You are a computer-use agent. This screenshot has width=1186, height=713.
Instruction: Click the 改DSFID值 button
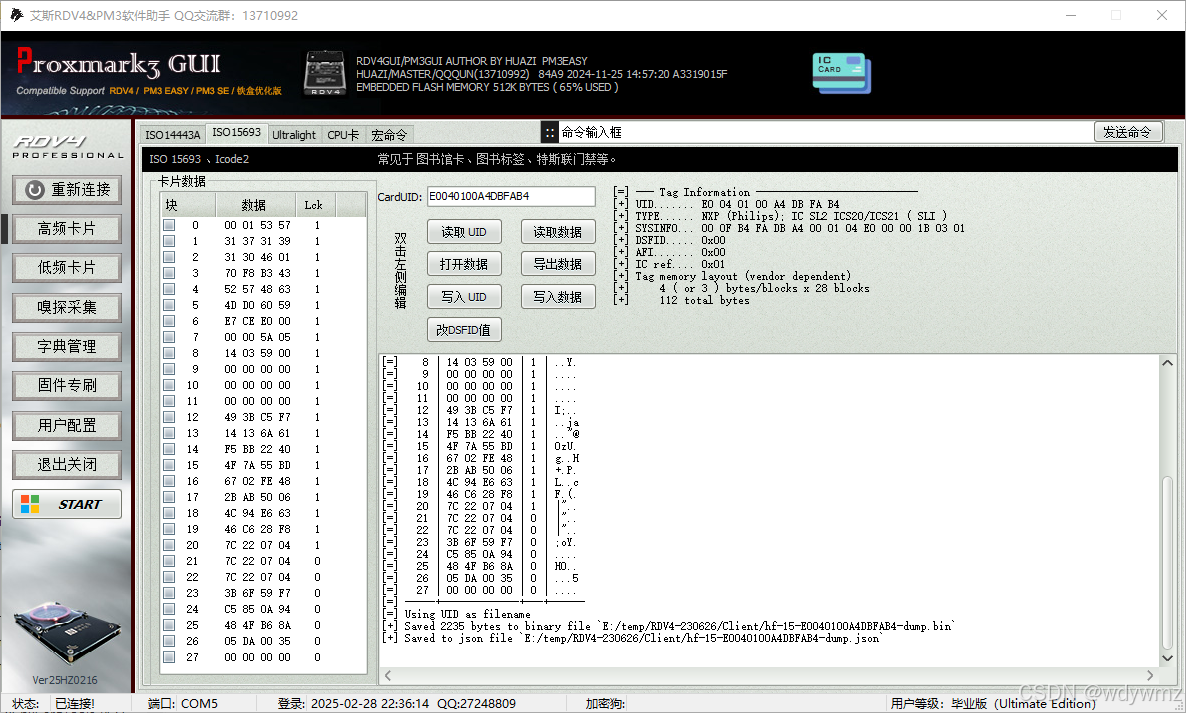pos(464,330)
